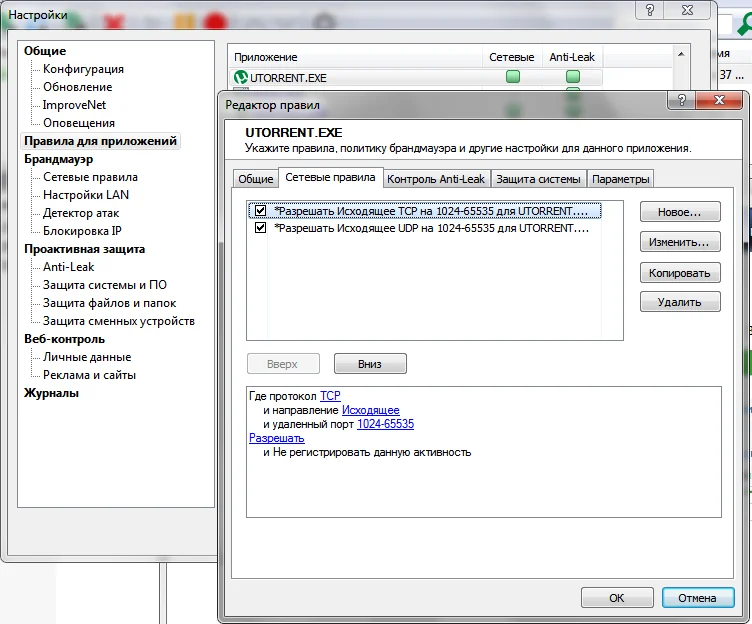Uncheck the outgoing UDP rule checkbox
The height and width of the screenshot is (624, 752).
pos(260,227)
